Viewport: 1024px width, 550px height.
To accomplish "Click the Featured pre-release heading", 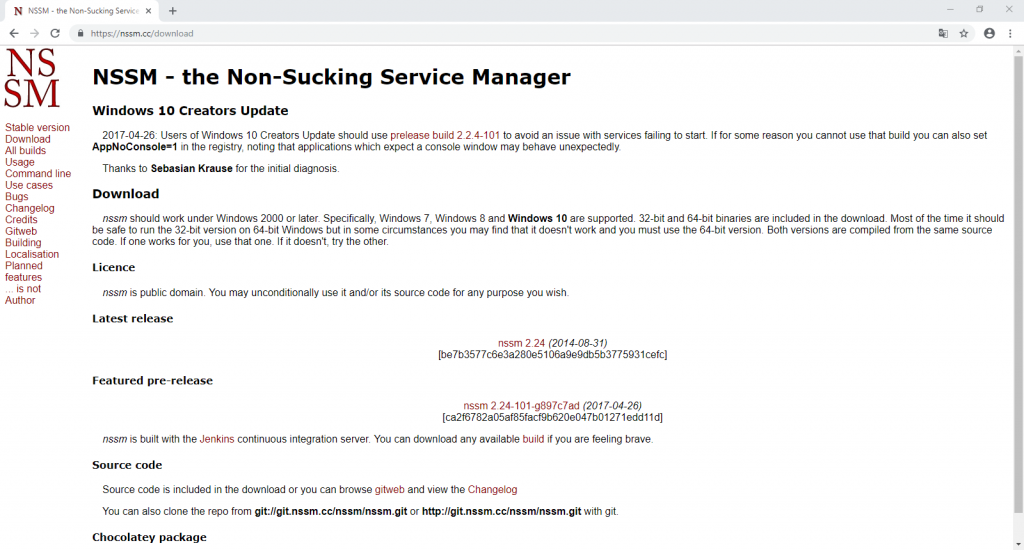I will pyautogui.click(x=152, y=381).
